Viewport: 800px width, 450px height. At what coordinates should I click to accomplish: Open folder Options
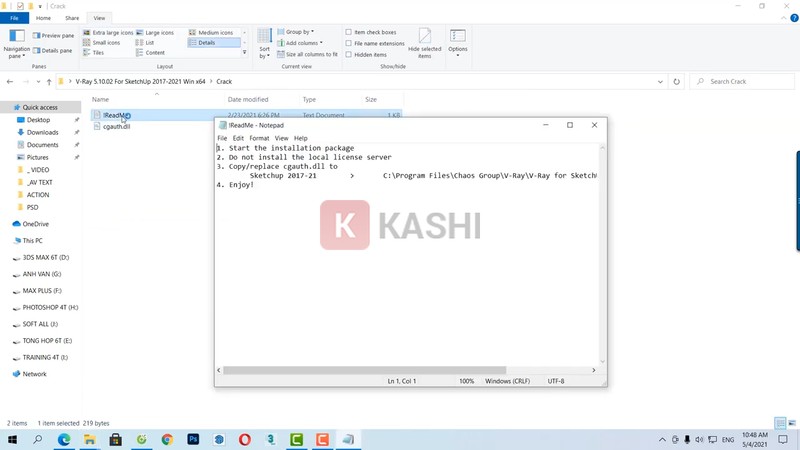(x=458, y=42)
